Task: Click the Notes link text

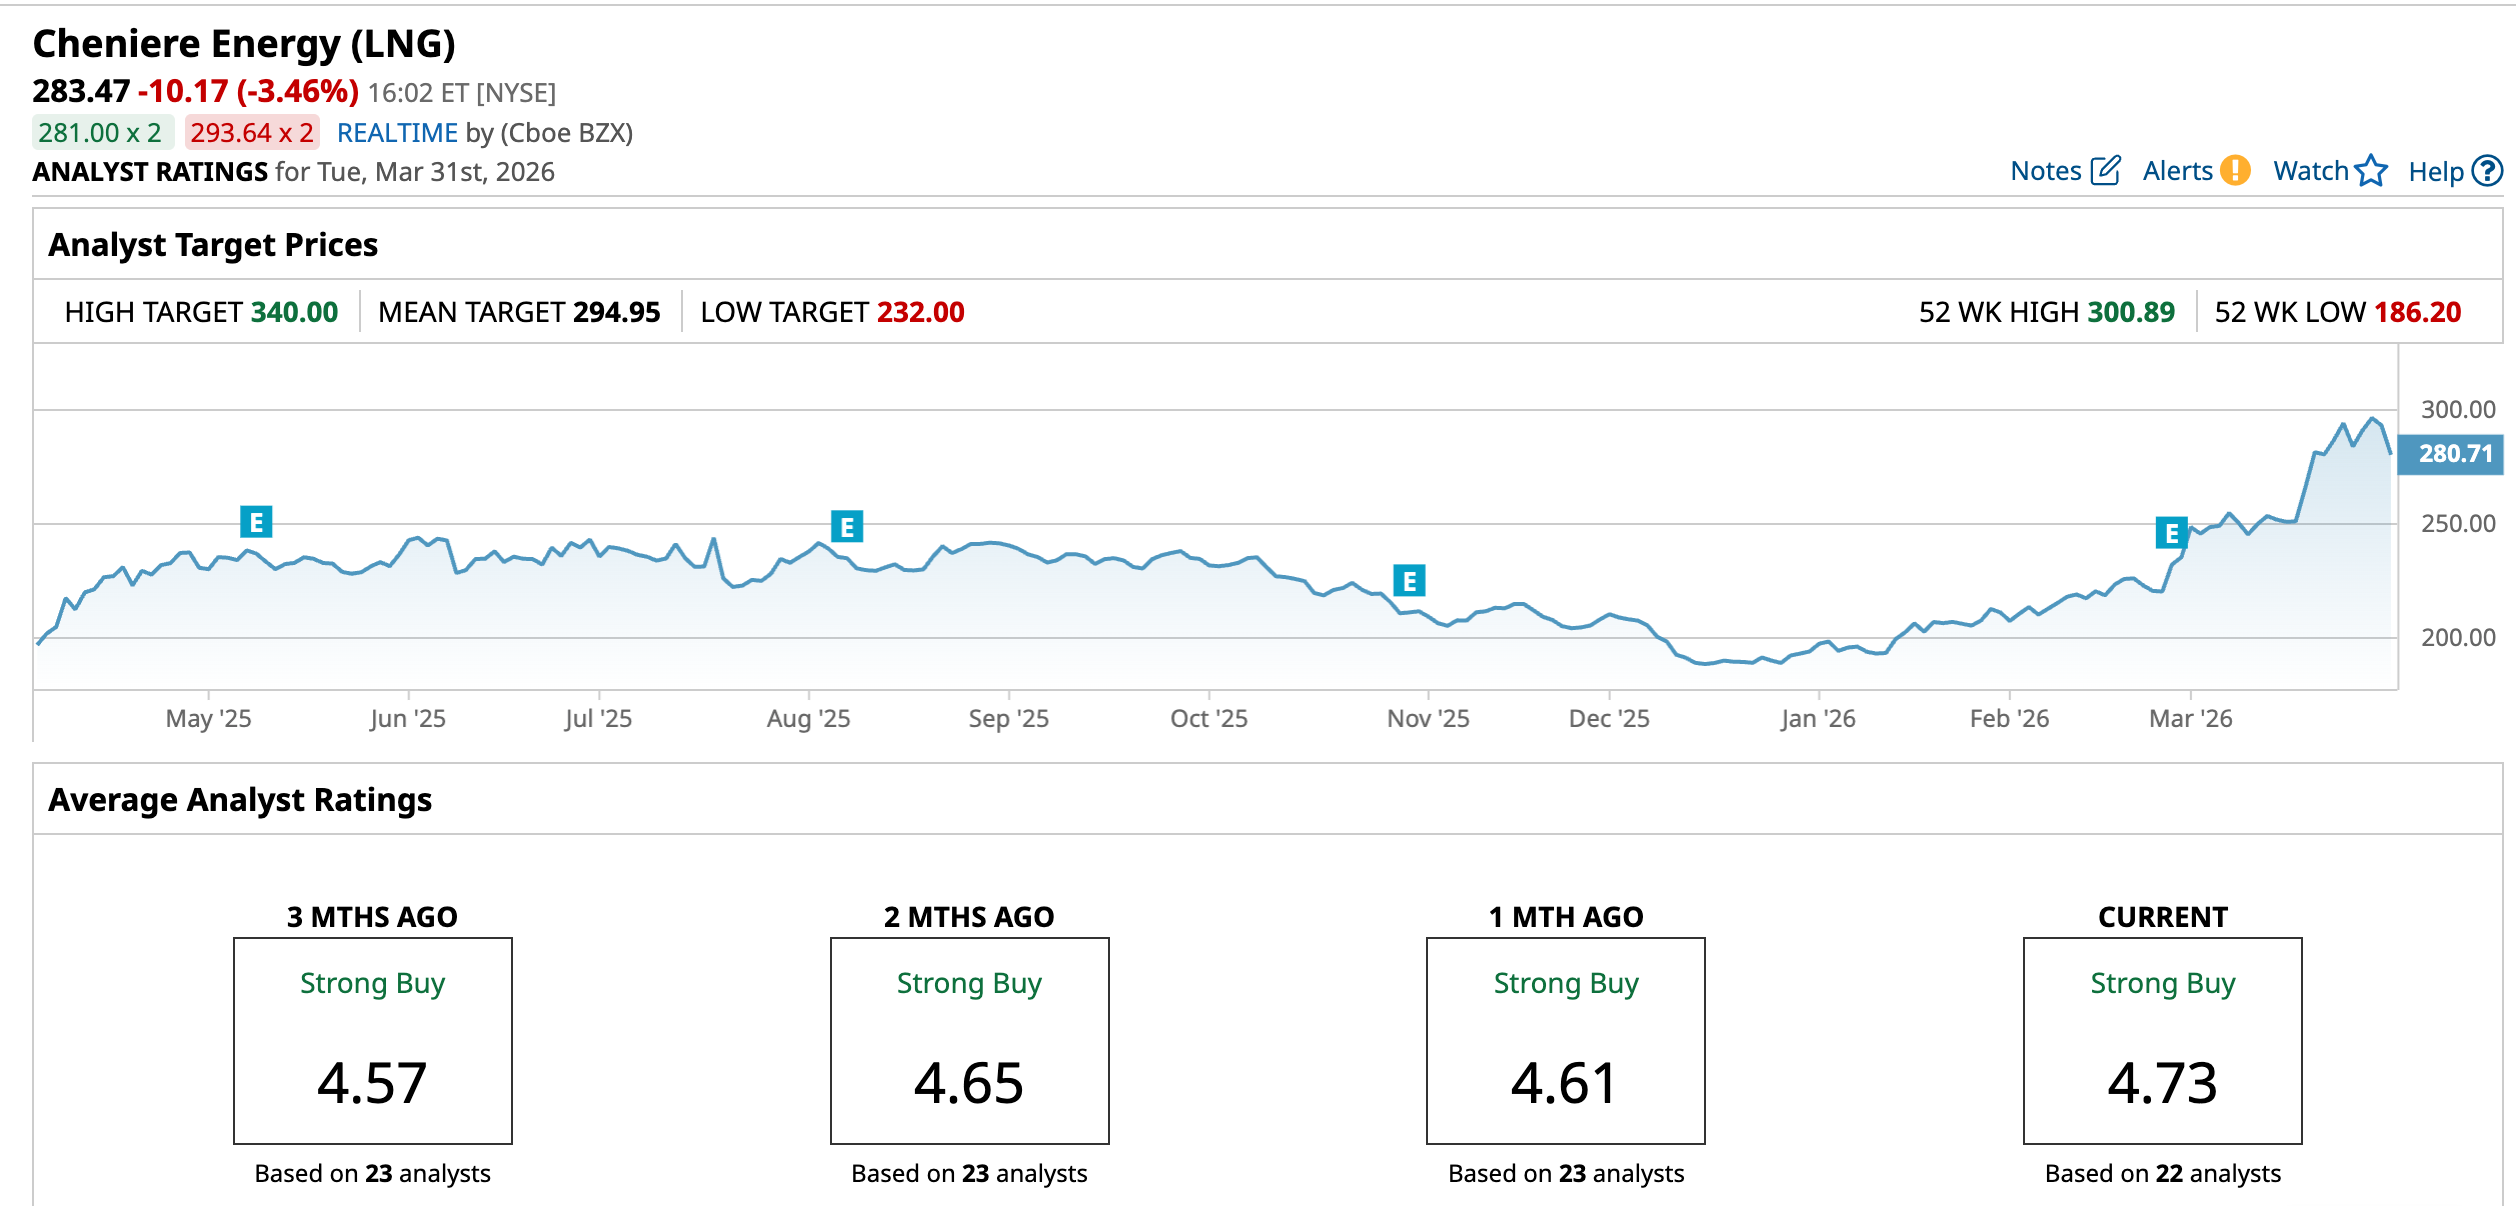Action: pyautogui.click(x=2045, y=171)
